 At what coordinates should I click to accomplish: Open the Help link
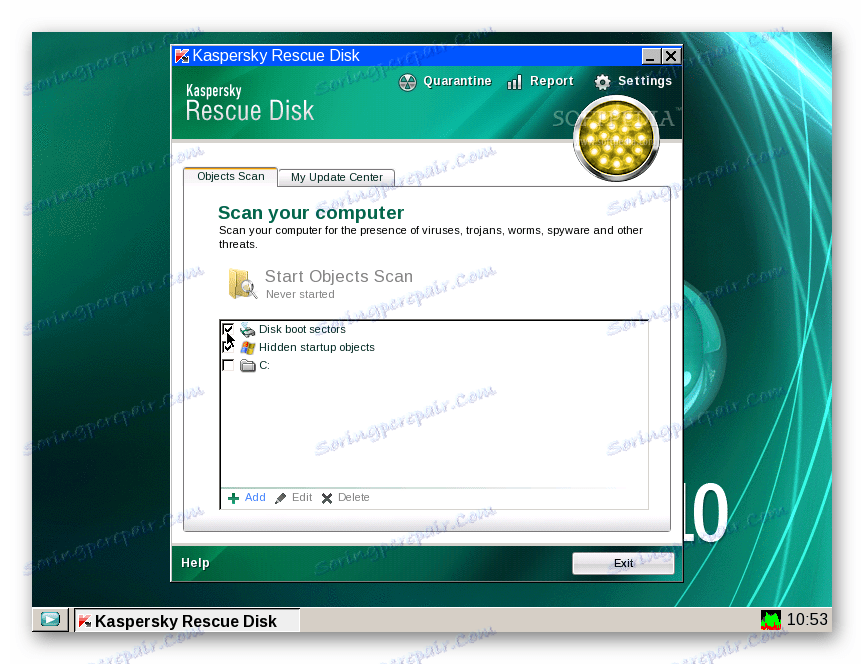pyautogui.click(x=195, y=563)
